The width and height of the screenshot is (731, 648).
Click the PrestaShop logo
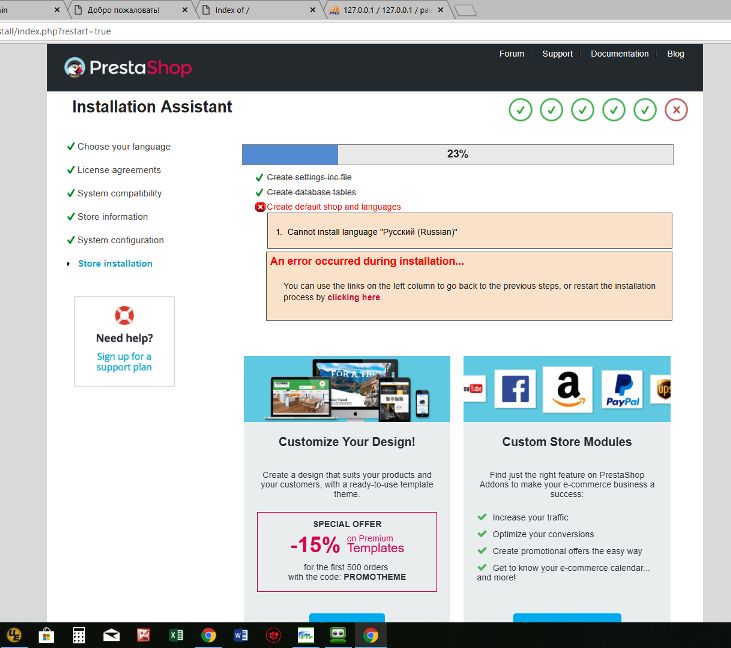[x=128, y=68]
